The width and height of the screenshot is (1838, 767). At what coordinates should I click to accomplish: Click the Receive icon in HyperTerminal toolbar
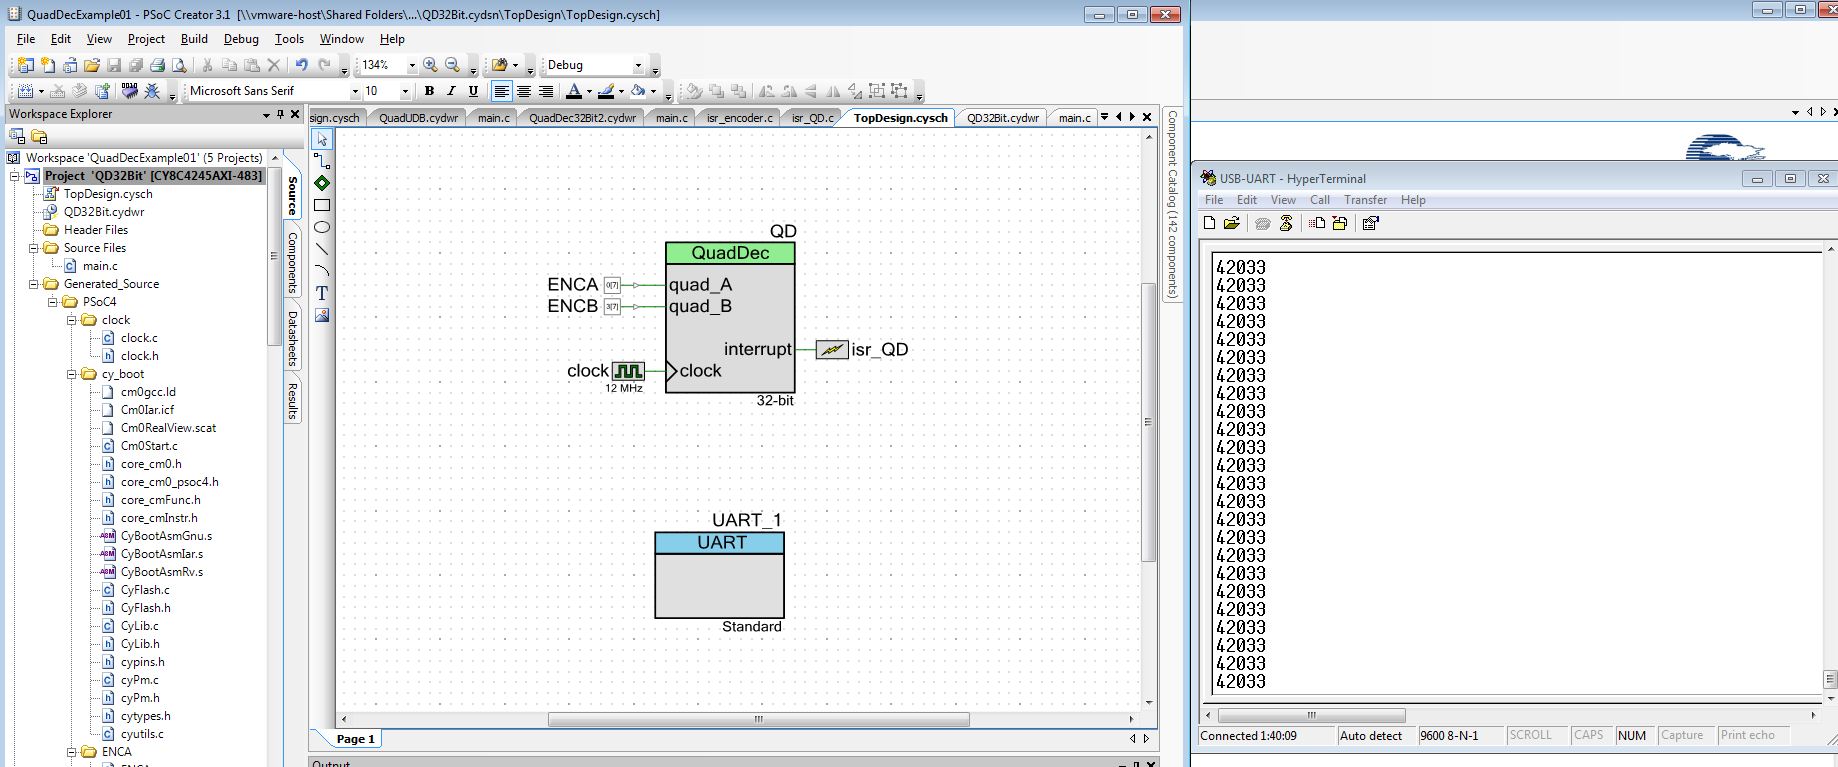tap(1340, 223)
